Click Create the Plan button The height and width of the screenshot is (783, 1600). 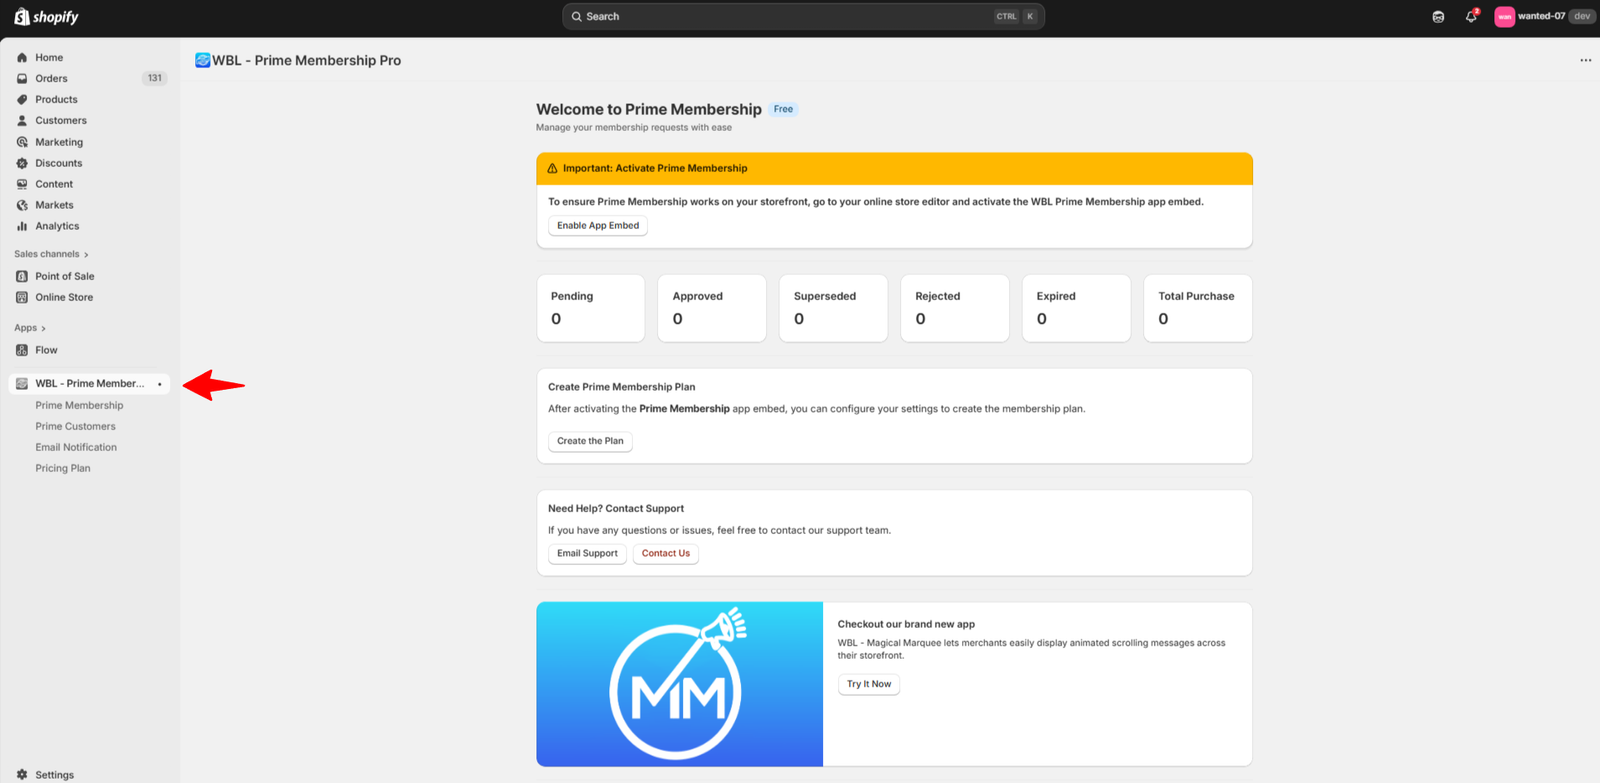click(x=590, y=441)
